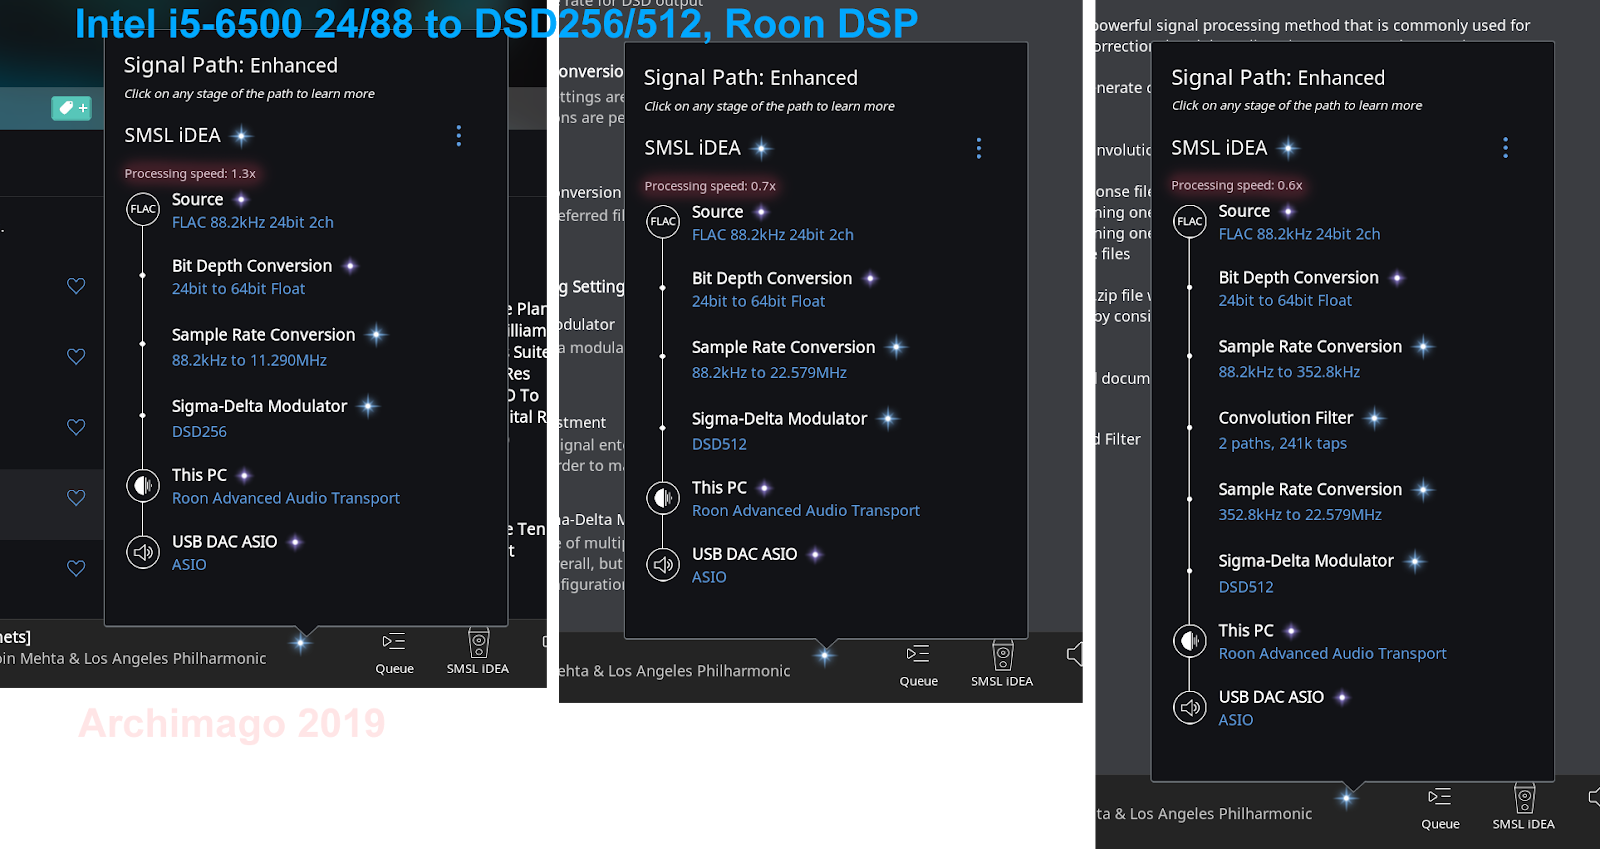
Task: Click Sigma-Delta Modulator in DSD256 panel
Action: click(x=259, y=406)
